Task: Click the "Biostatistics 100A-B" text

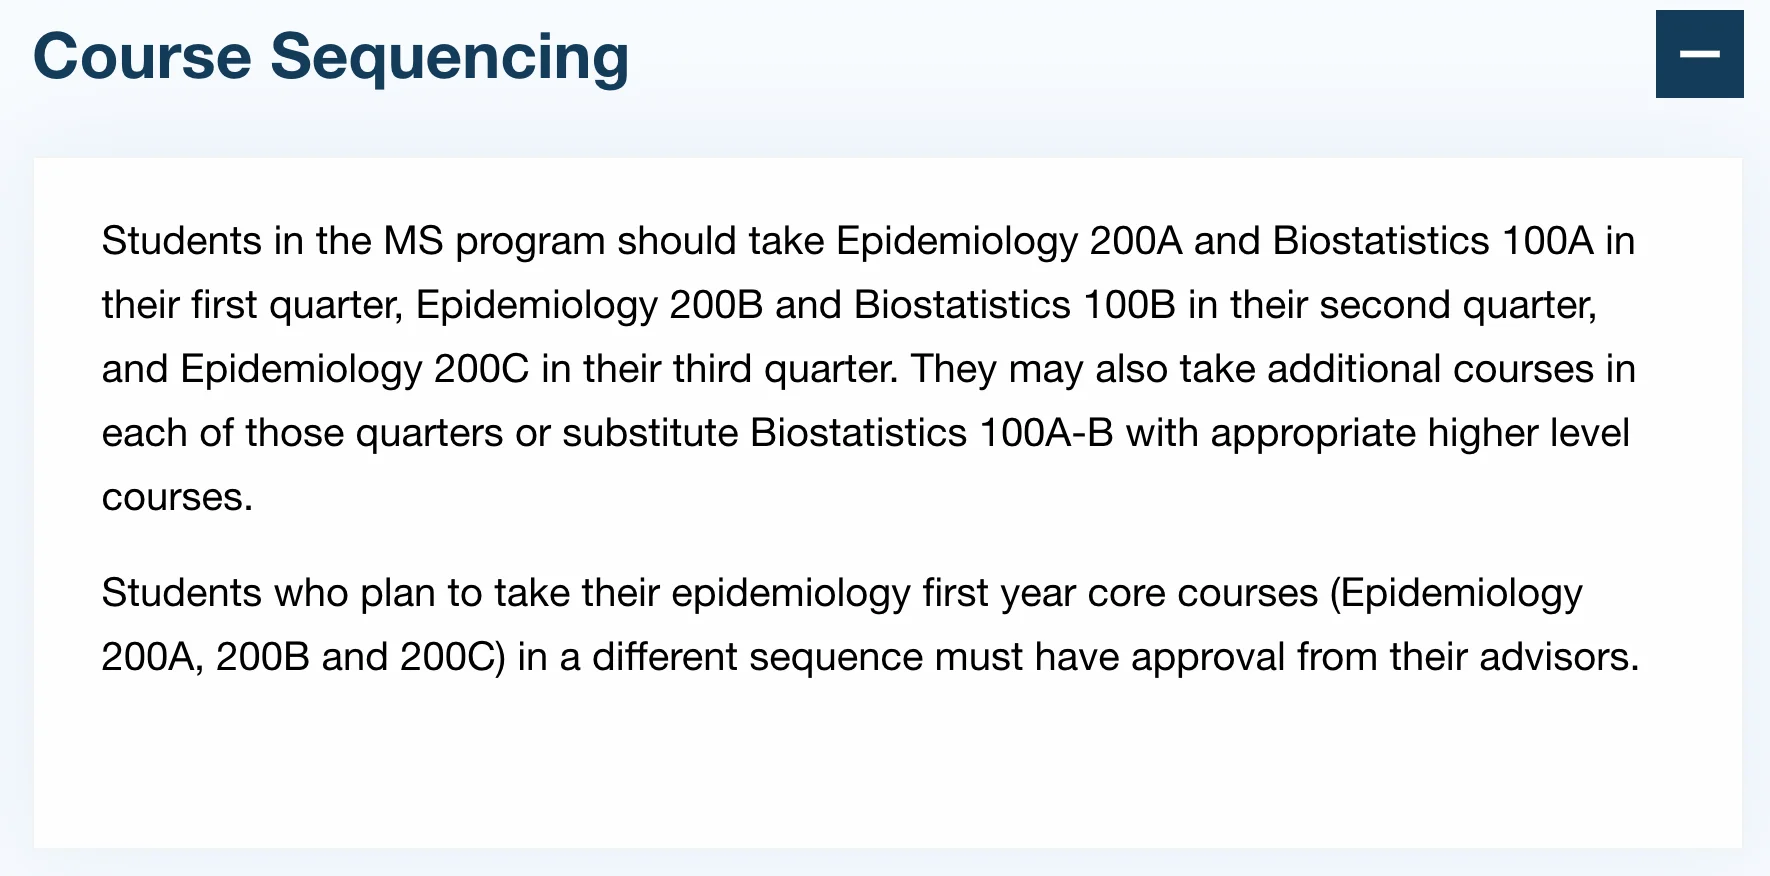Action: pos(931,434)
